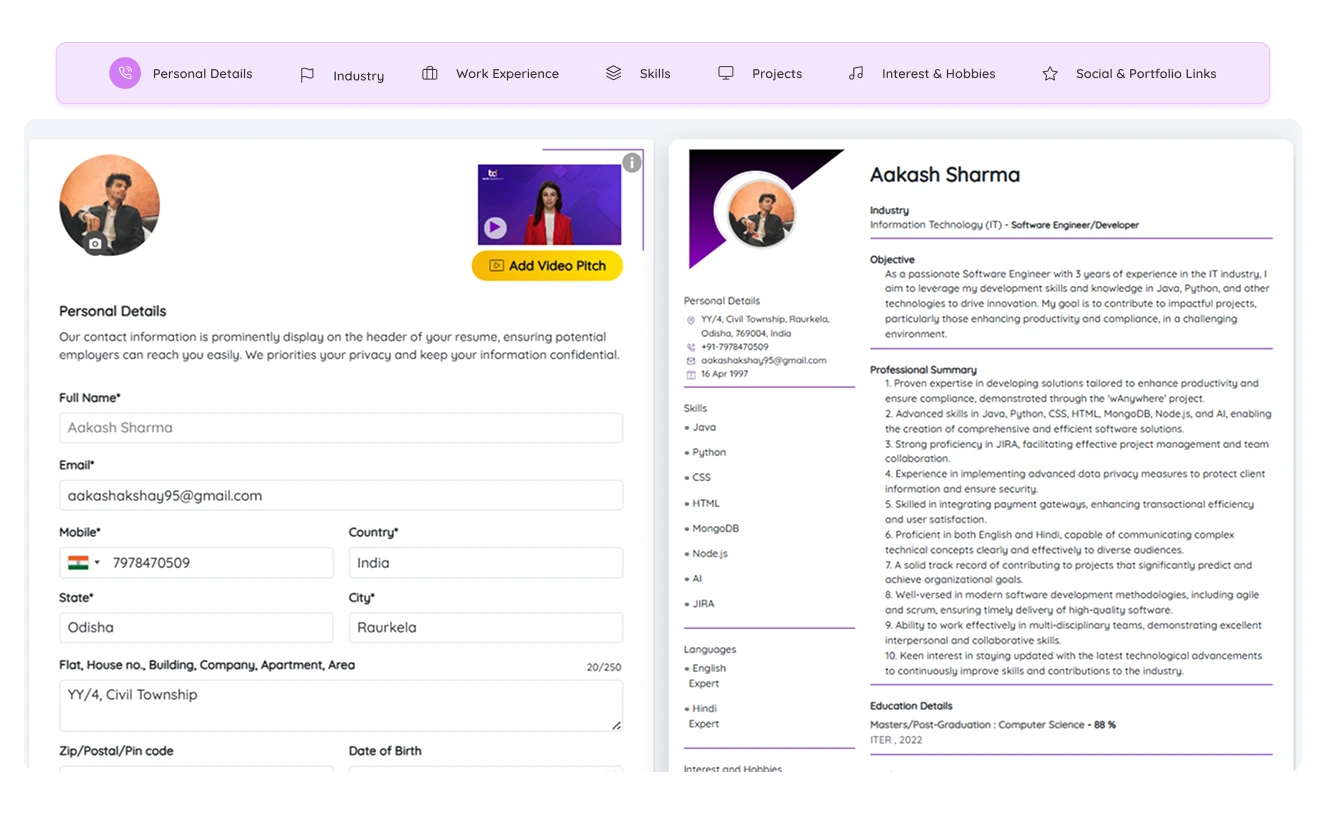Open the State field showing Odisha
Viewport: 1326px width, 814px height.
(x=196, y=628)
